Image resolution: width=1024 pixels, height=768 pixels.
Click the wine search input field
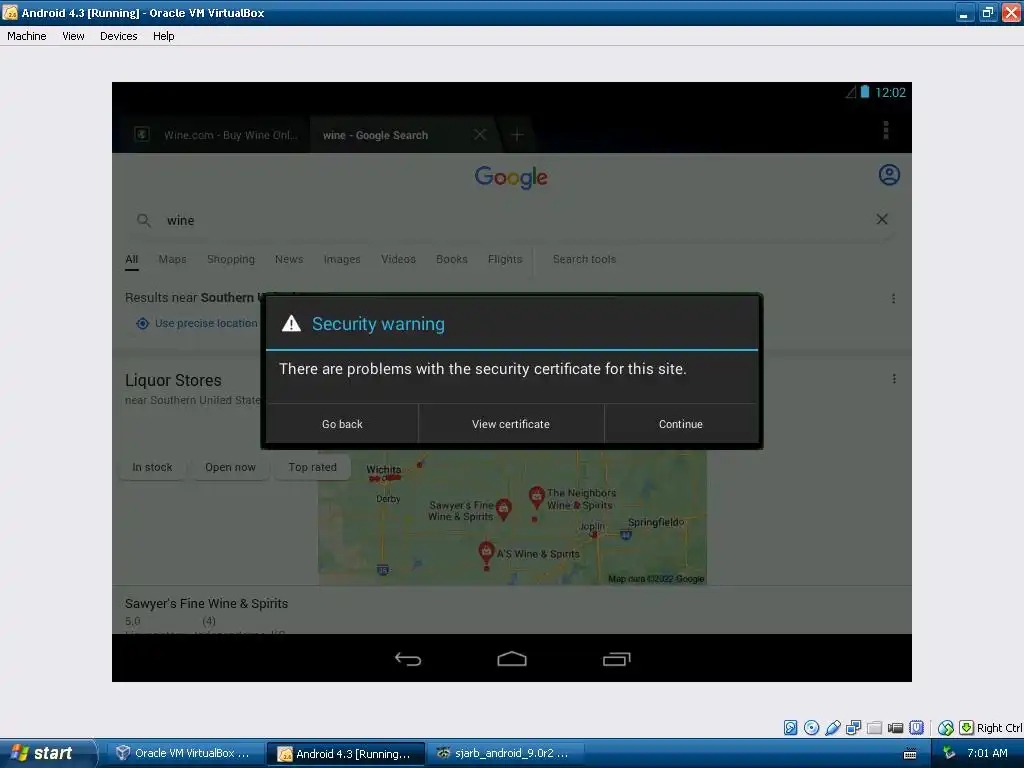point(509,220)
